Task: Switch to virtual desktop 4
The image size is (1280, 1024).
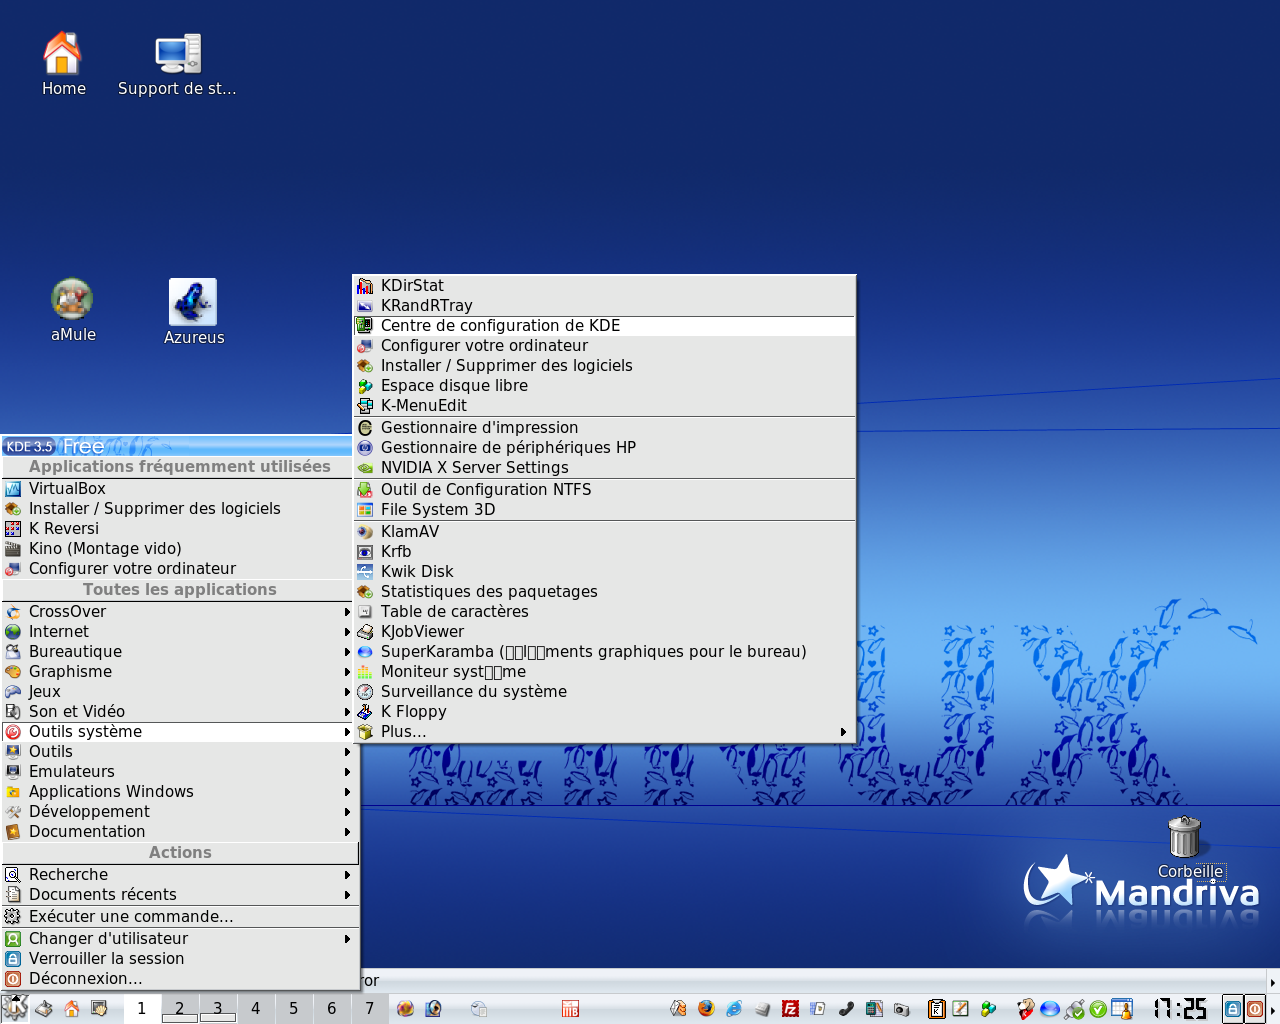Action: point(256,1008)
